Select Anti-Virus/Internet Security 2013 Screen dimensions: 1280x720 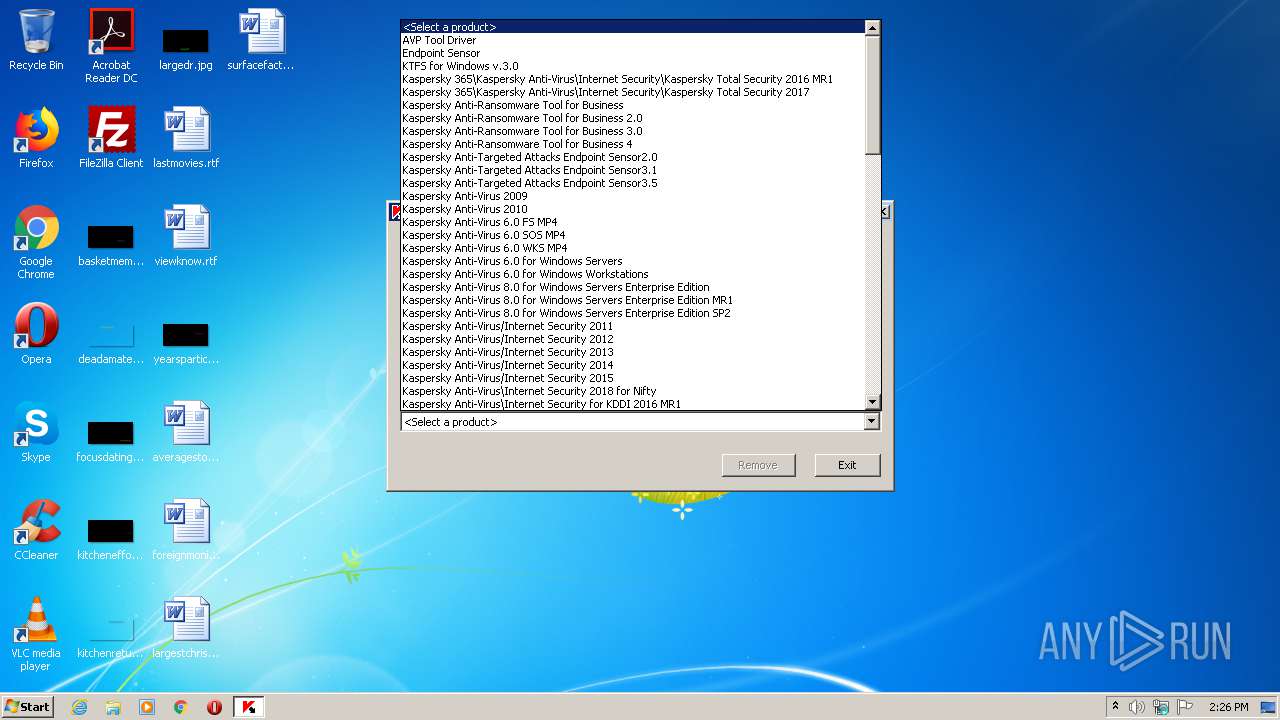(x=632, y=352)
